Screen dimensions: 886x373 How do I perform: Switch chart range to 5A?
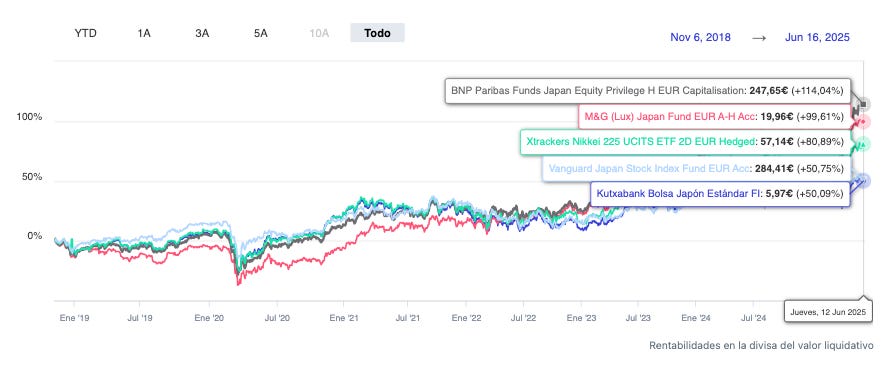click(x=260, y=33)
